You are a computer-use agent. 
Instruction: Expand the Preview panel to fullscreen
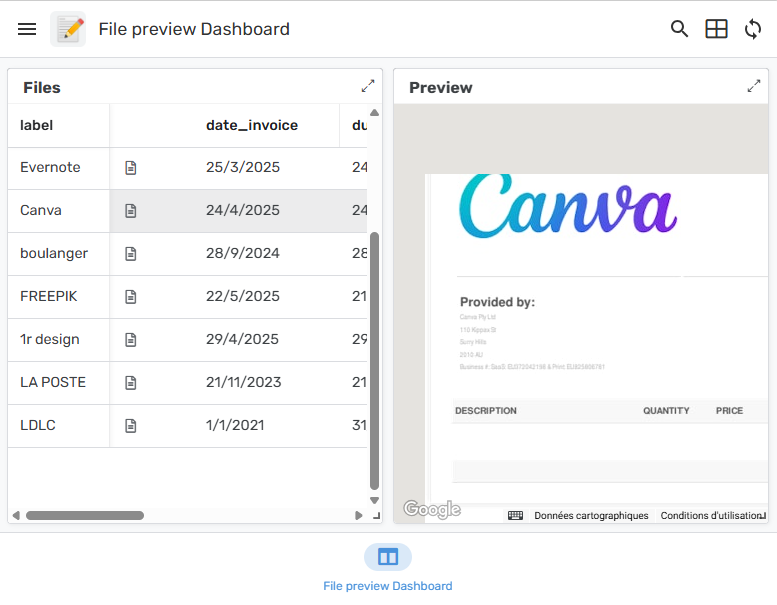pos(754,86)
